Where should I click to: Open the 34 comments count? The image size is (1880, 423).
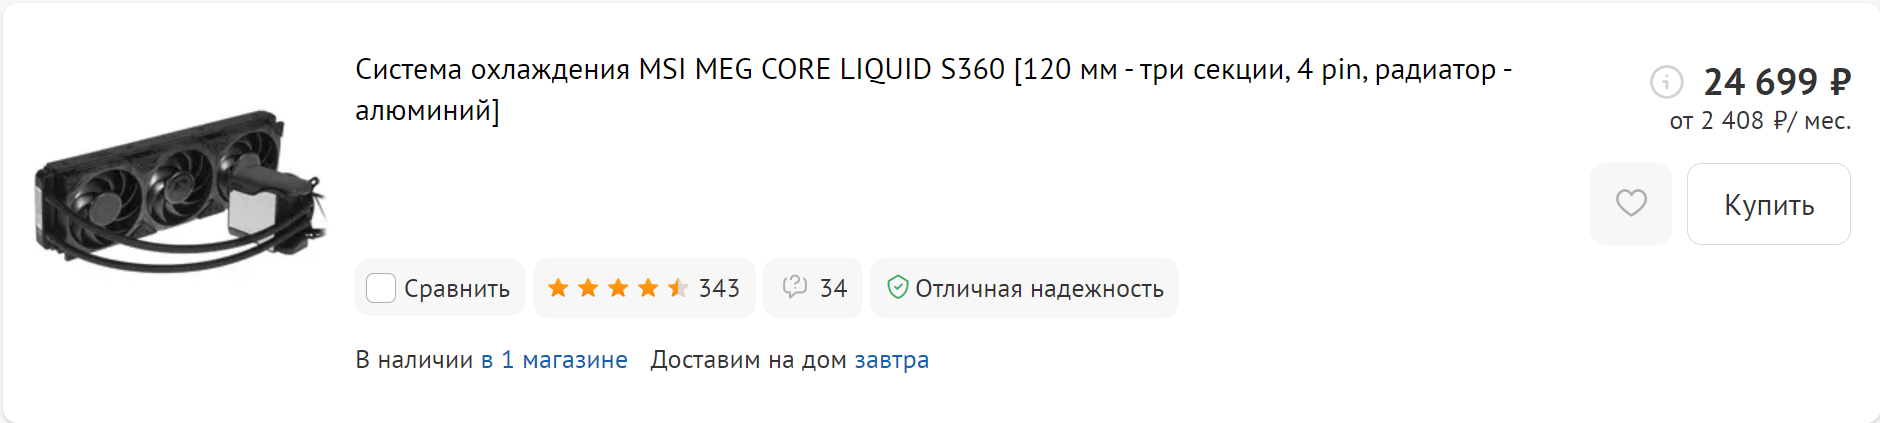[x=833, y=288]
